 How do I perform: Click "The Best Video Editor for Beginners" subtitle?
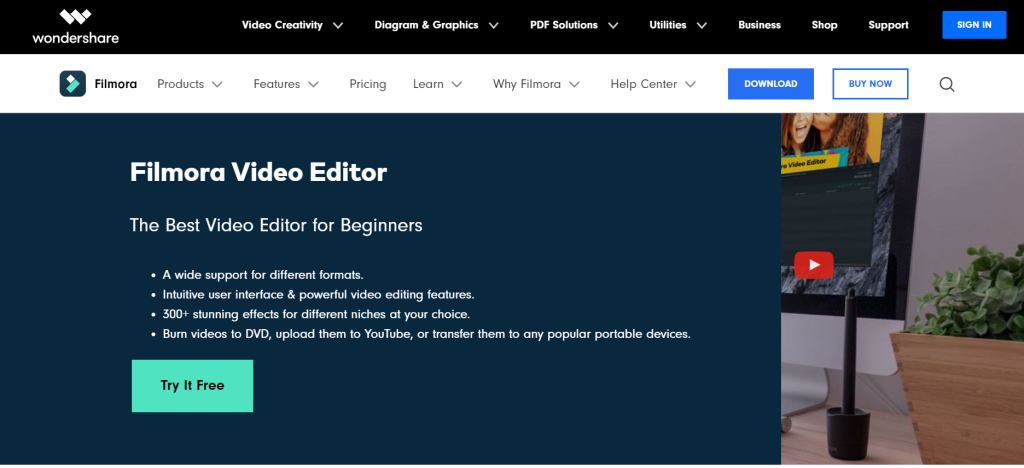click(276, 225)
